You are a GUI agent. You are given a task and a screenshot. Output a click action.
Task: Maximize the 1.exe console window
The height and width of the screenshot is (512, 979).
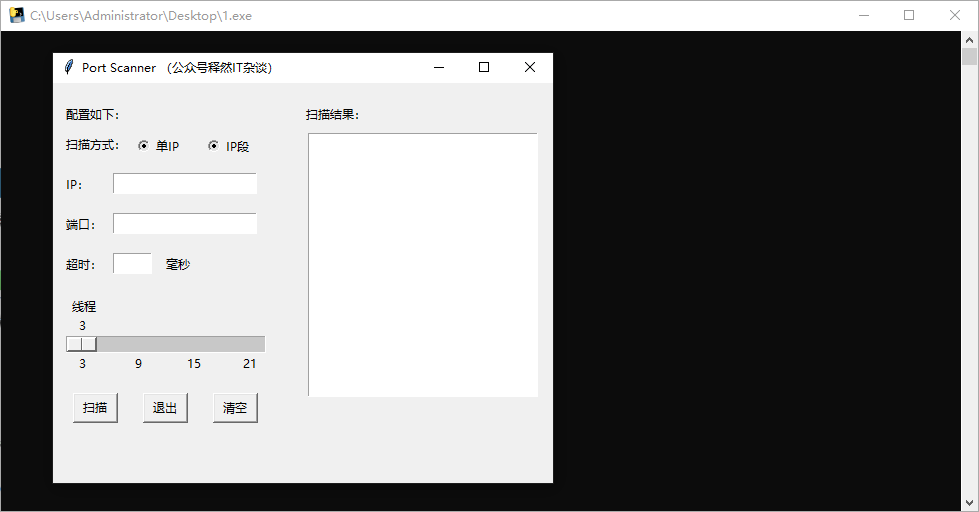tap(909, 16)
